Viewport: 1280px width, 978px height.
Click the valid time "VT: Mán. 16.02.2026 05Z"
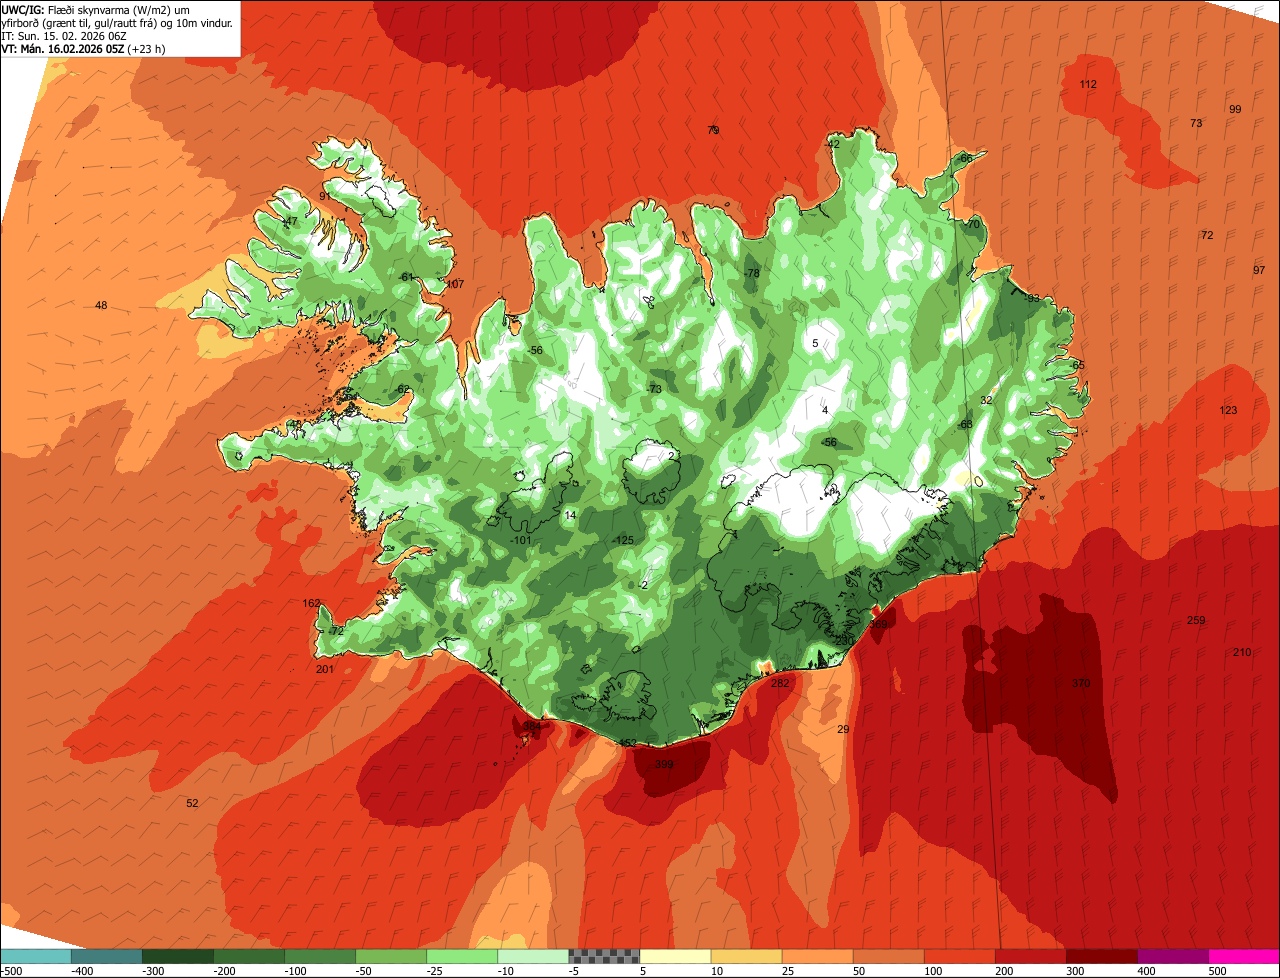click(x=62, y=48)
